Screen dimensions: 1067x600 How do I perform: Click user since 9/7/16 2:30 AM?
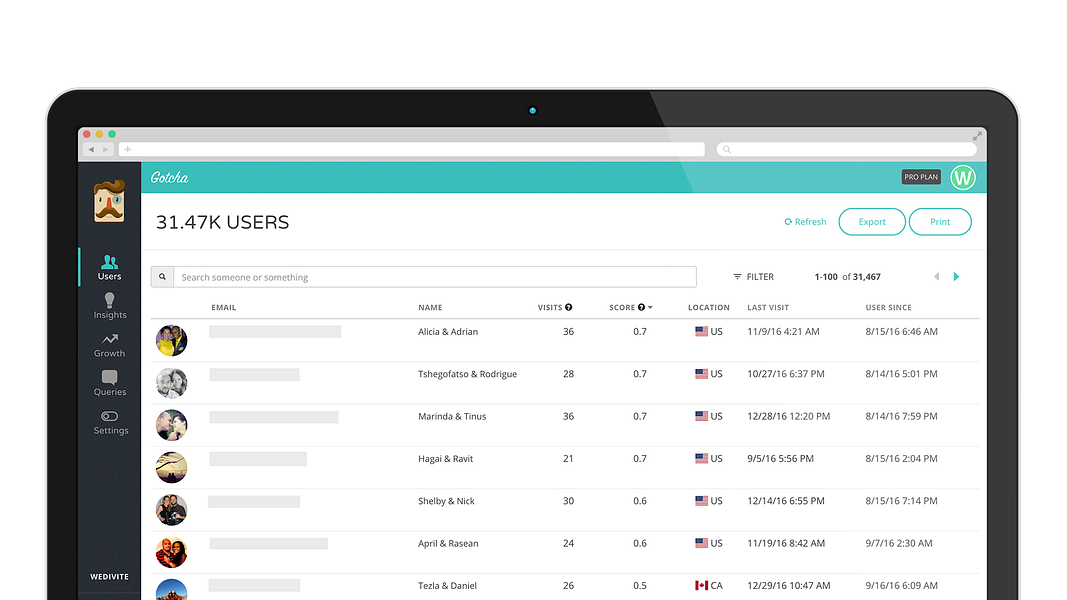(x=899, y=543)
